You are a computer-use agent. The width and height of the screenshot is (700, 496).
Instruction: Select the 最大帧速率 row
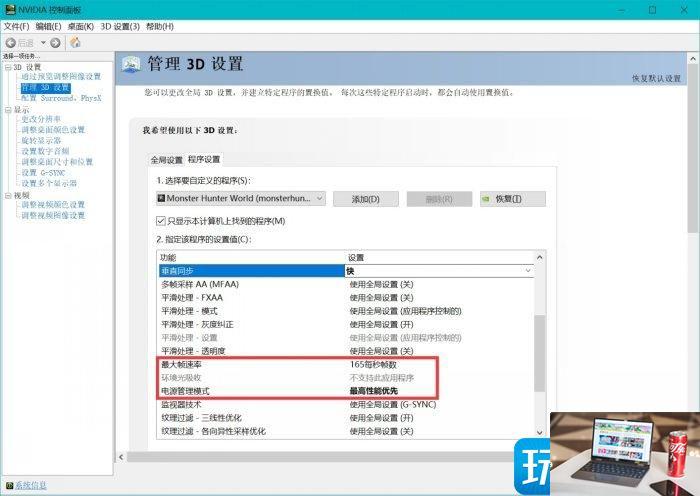(x=346, y=365)
